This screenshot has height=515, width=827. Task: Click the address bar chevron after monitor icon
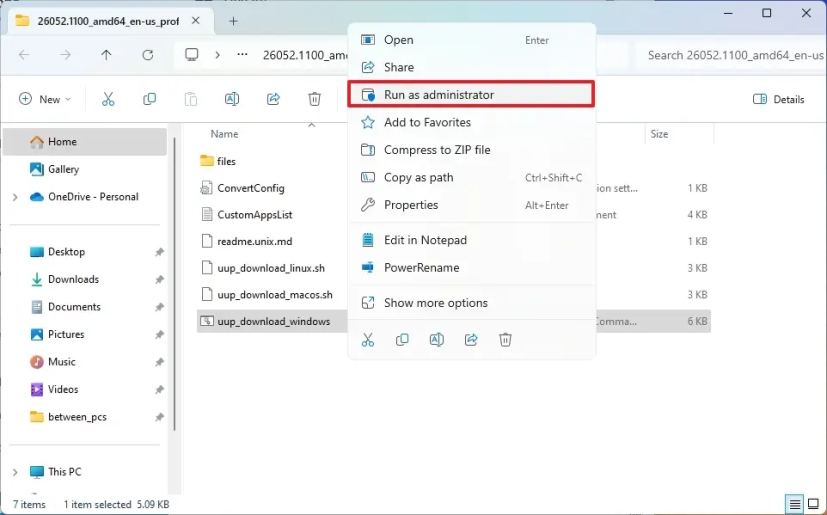coord(217,54)
